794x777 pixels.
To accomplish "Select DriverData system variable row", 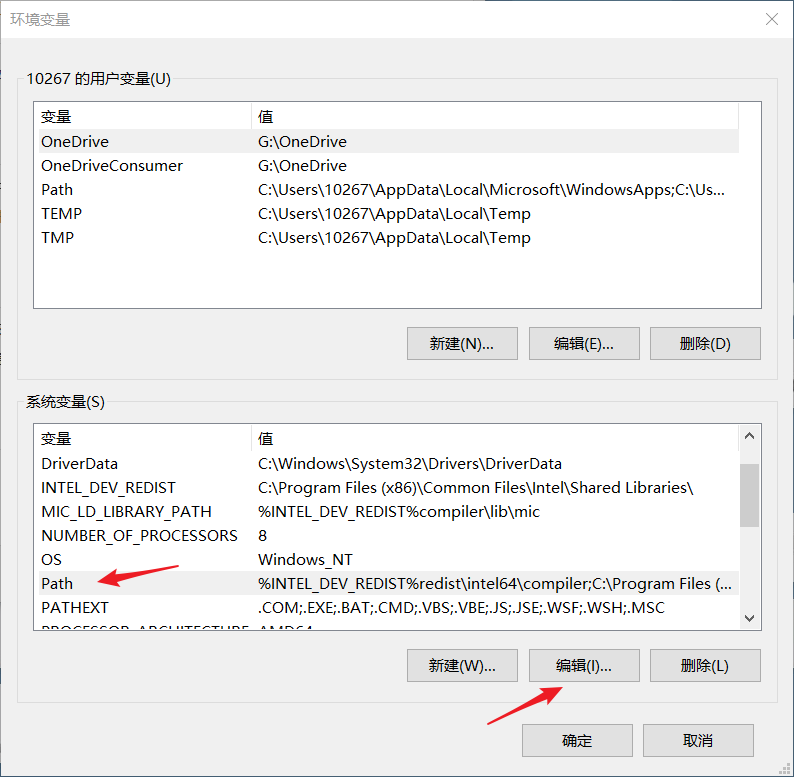I will tap(80, 464).
